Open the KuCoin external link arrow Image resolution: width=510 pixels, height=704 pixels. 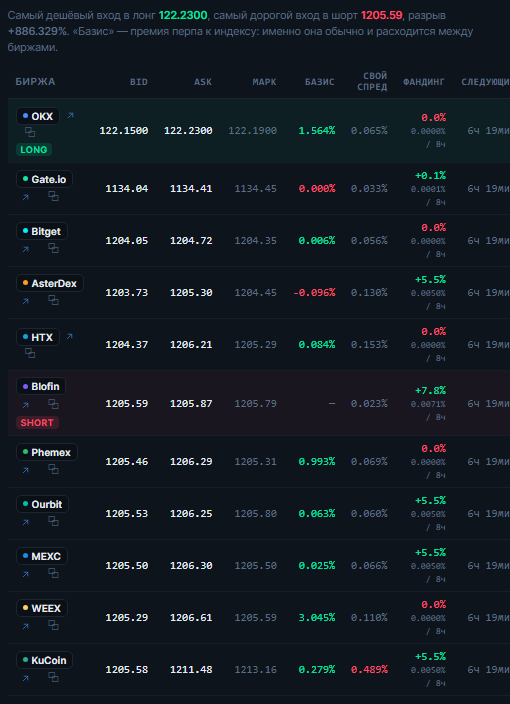pyautogui.click(x=26, y=678)
